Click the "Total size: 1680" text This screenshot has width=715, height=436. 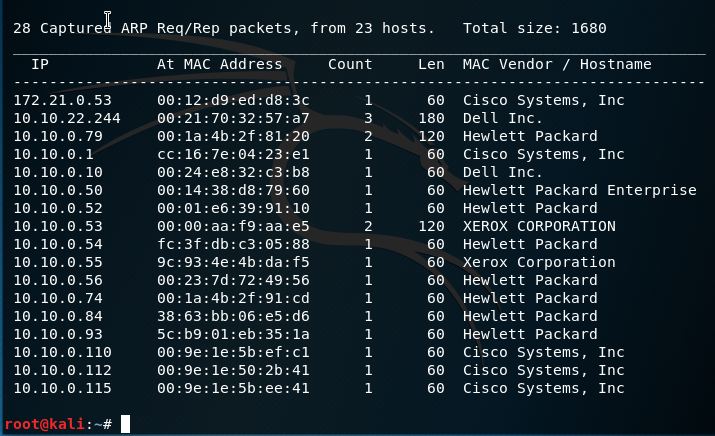534,28
